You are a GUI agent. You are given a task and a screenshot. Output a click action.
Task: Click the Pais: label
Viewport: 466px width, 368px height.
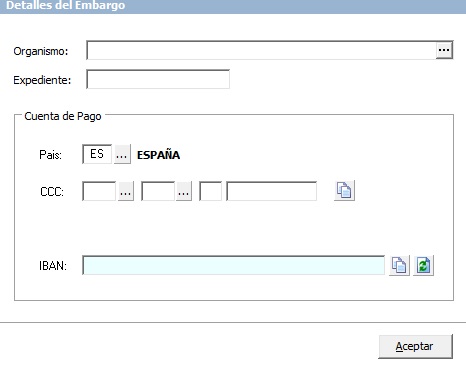[50, 155]
